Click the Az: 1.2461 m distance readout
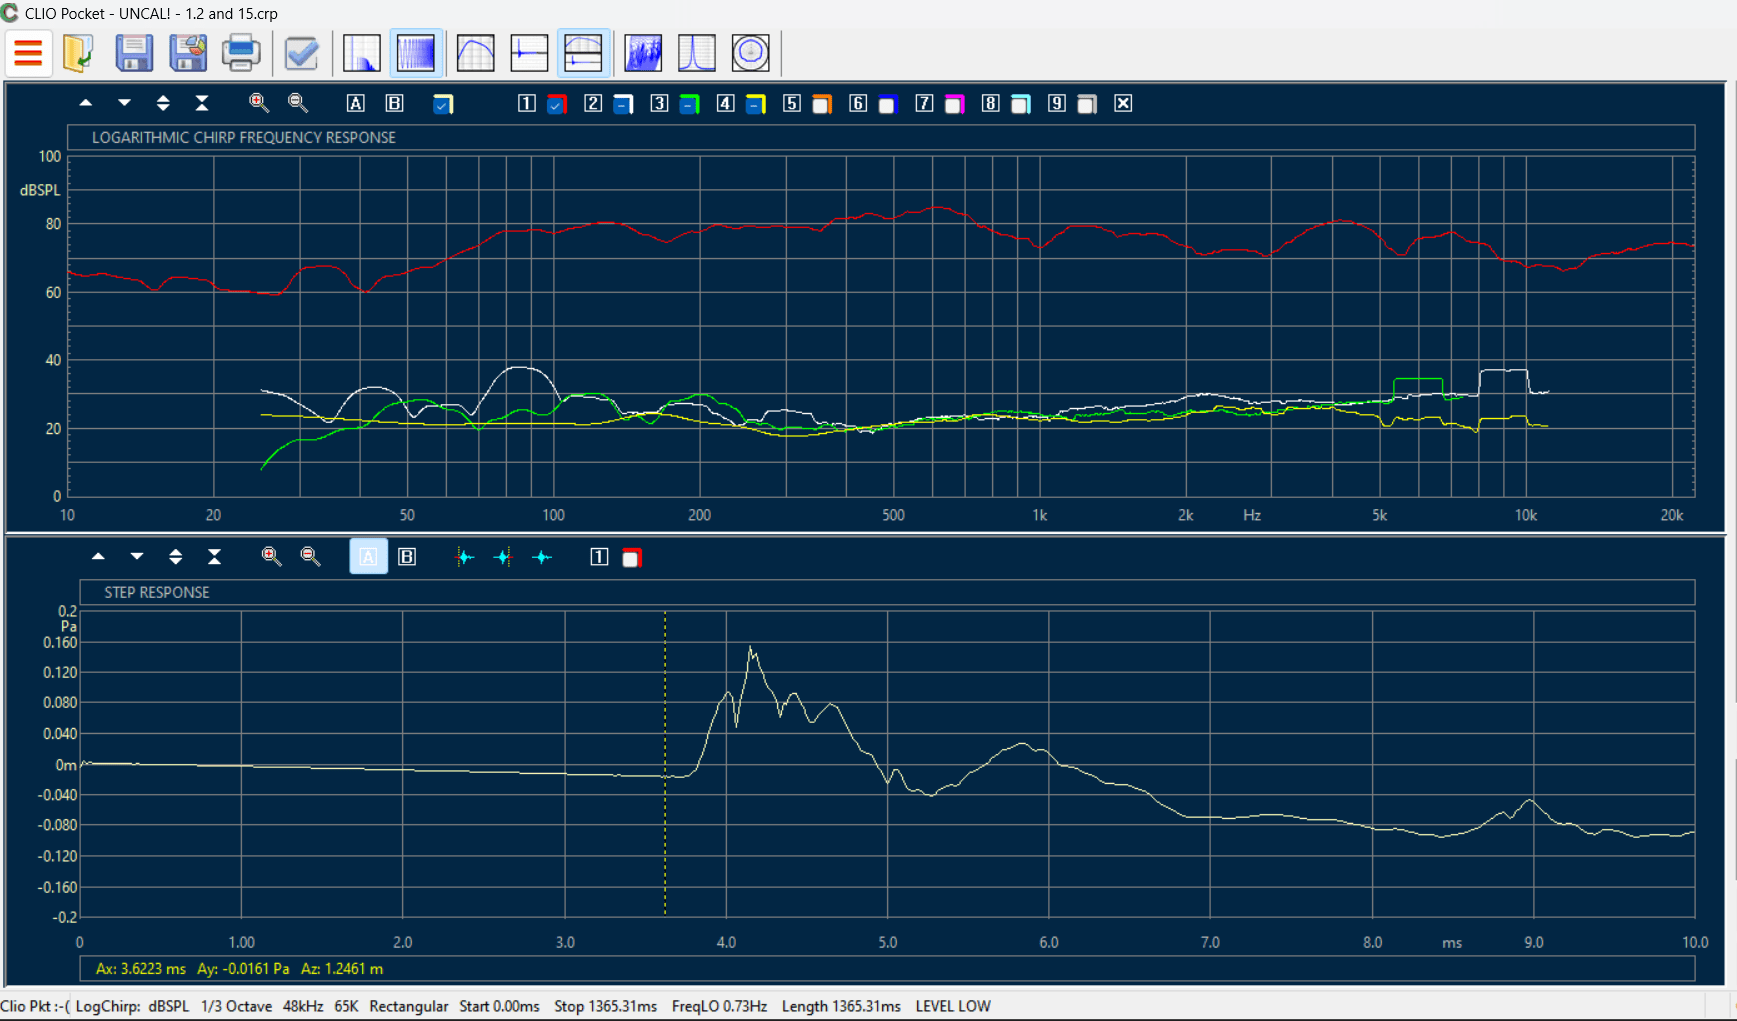The image size is (1737, 1021). tap(342, 969)
